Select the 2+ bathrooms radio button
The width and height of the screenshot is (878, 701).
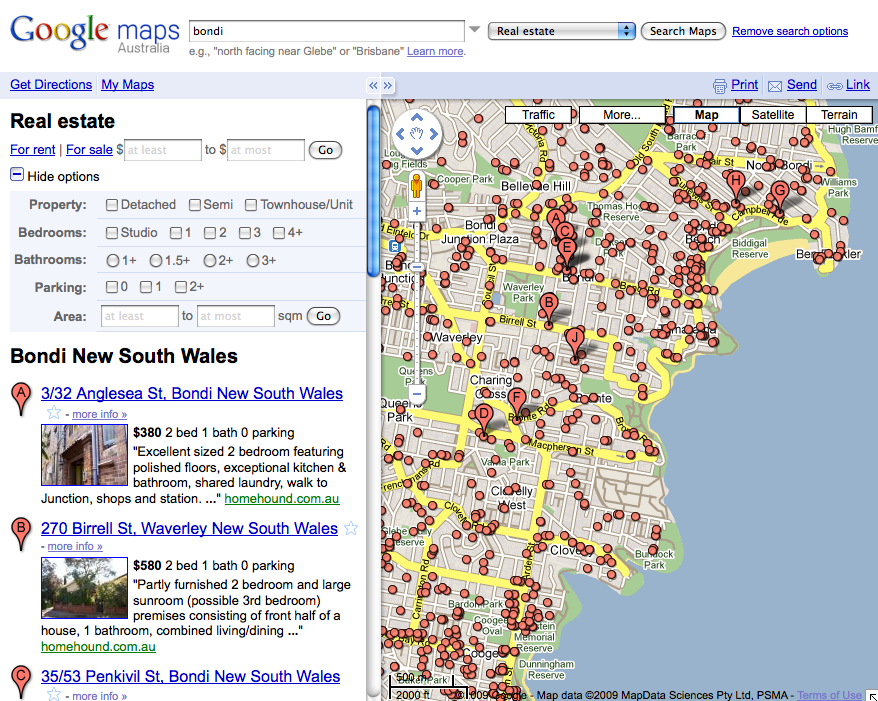point(210,260)
